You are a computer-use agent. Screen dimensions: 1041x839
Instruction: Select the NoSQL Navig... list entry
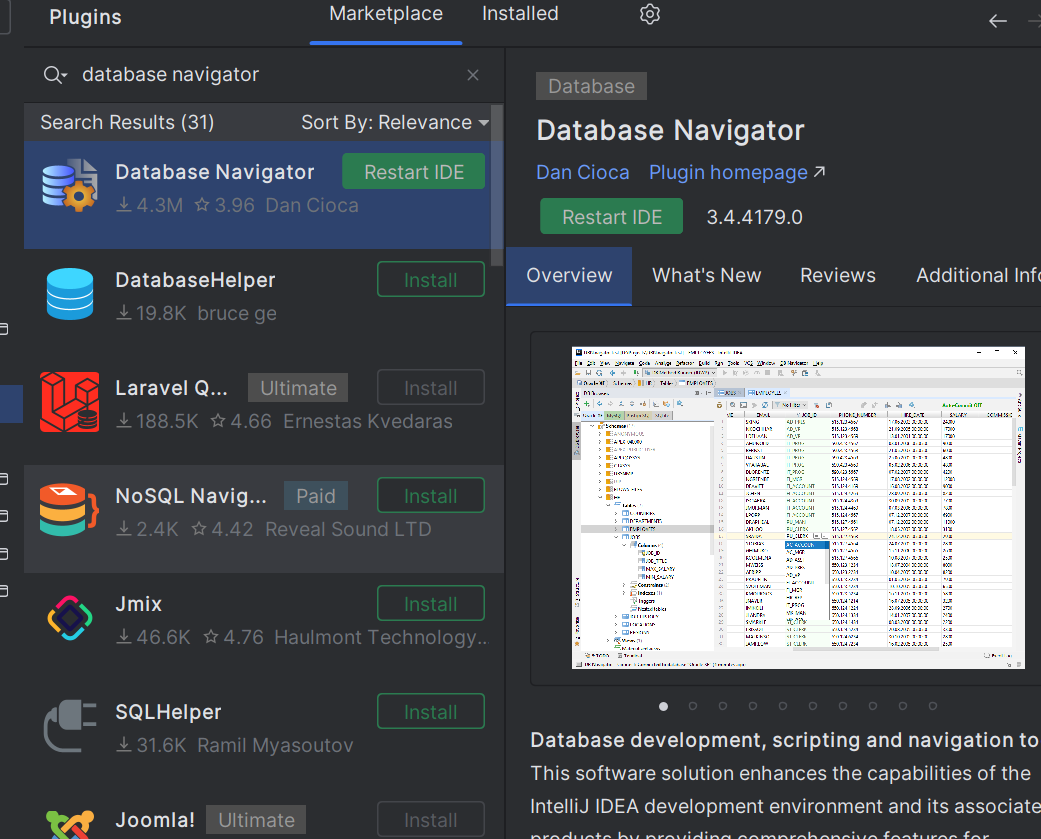(x=263, y=518)
